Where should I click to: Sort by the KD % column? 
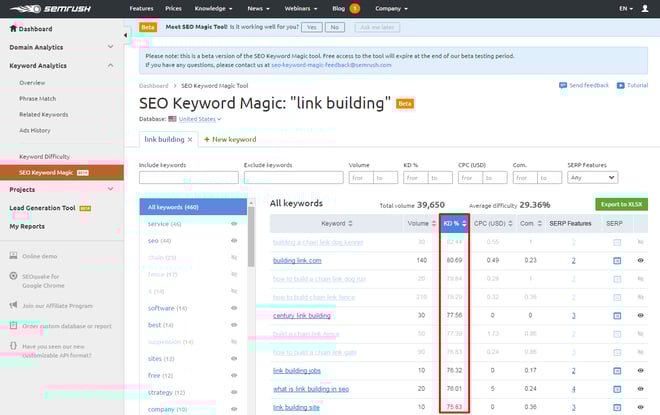pos(454,223)
